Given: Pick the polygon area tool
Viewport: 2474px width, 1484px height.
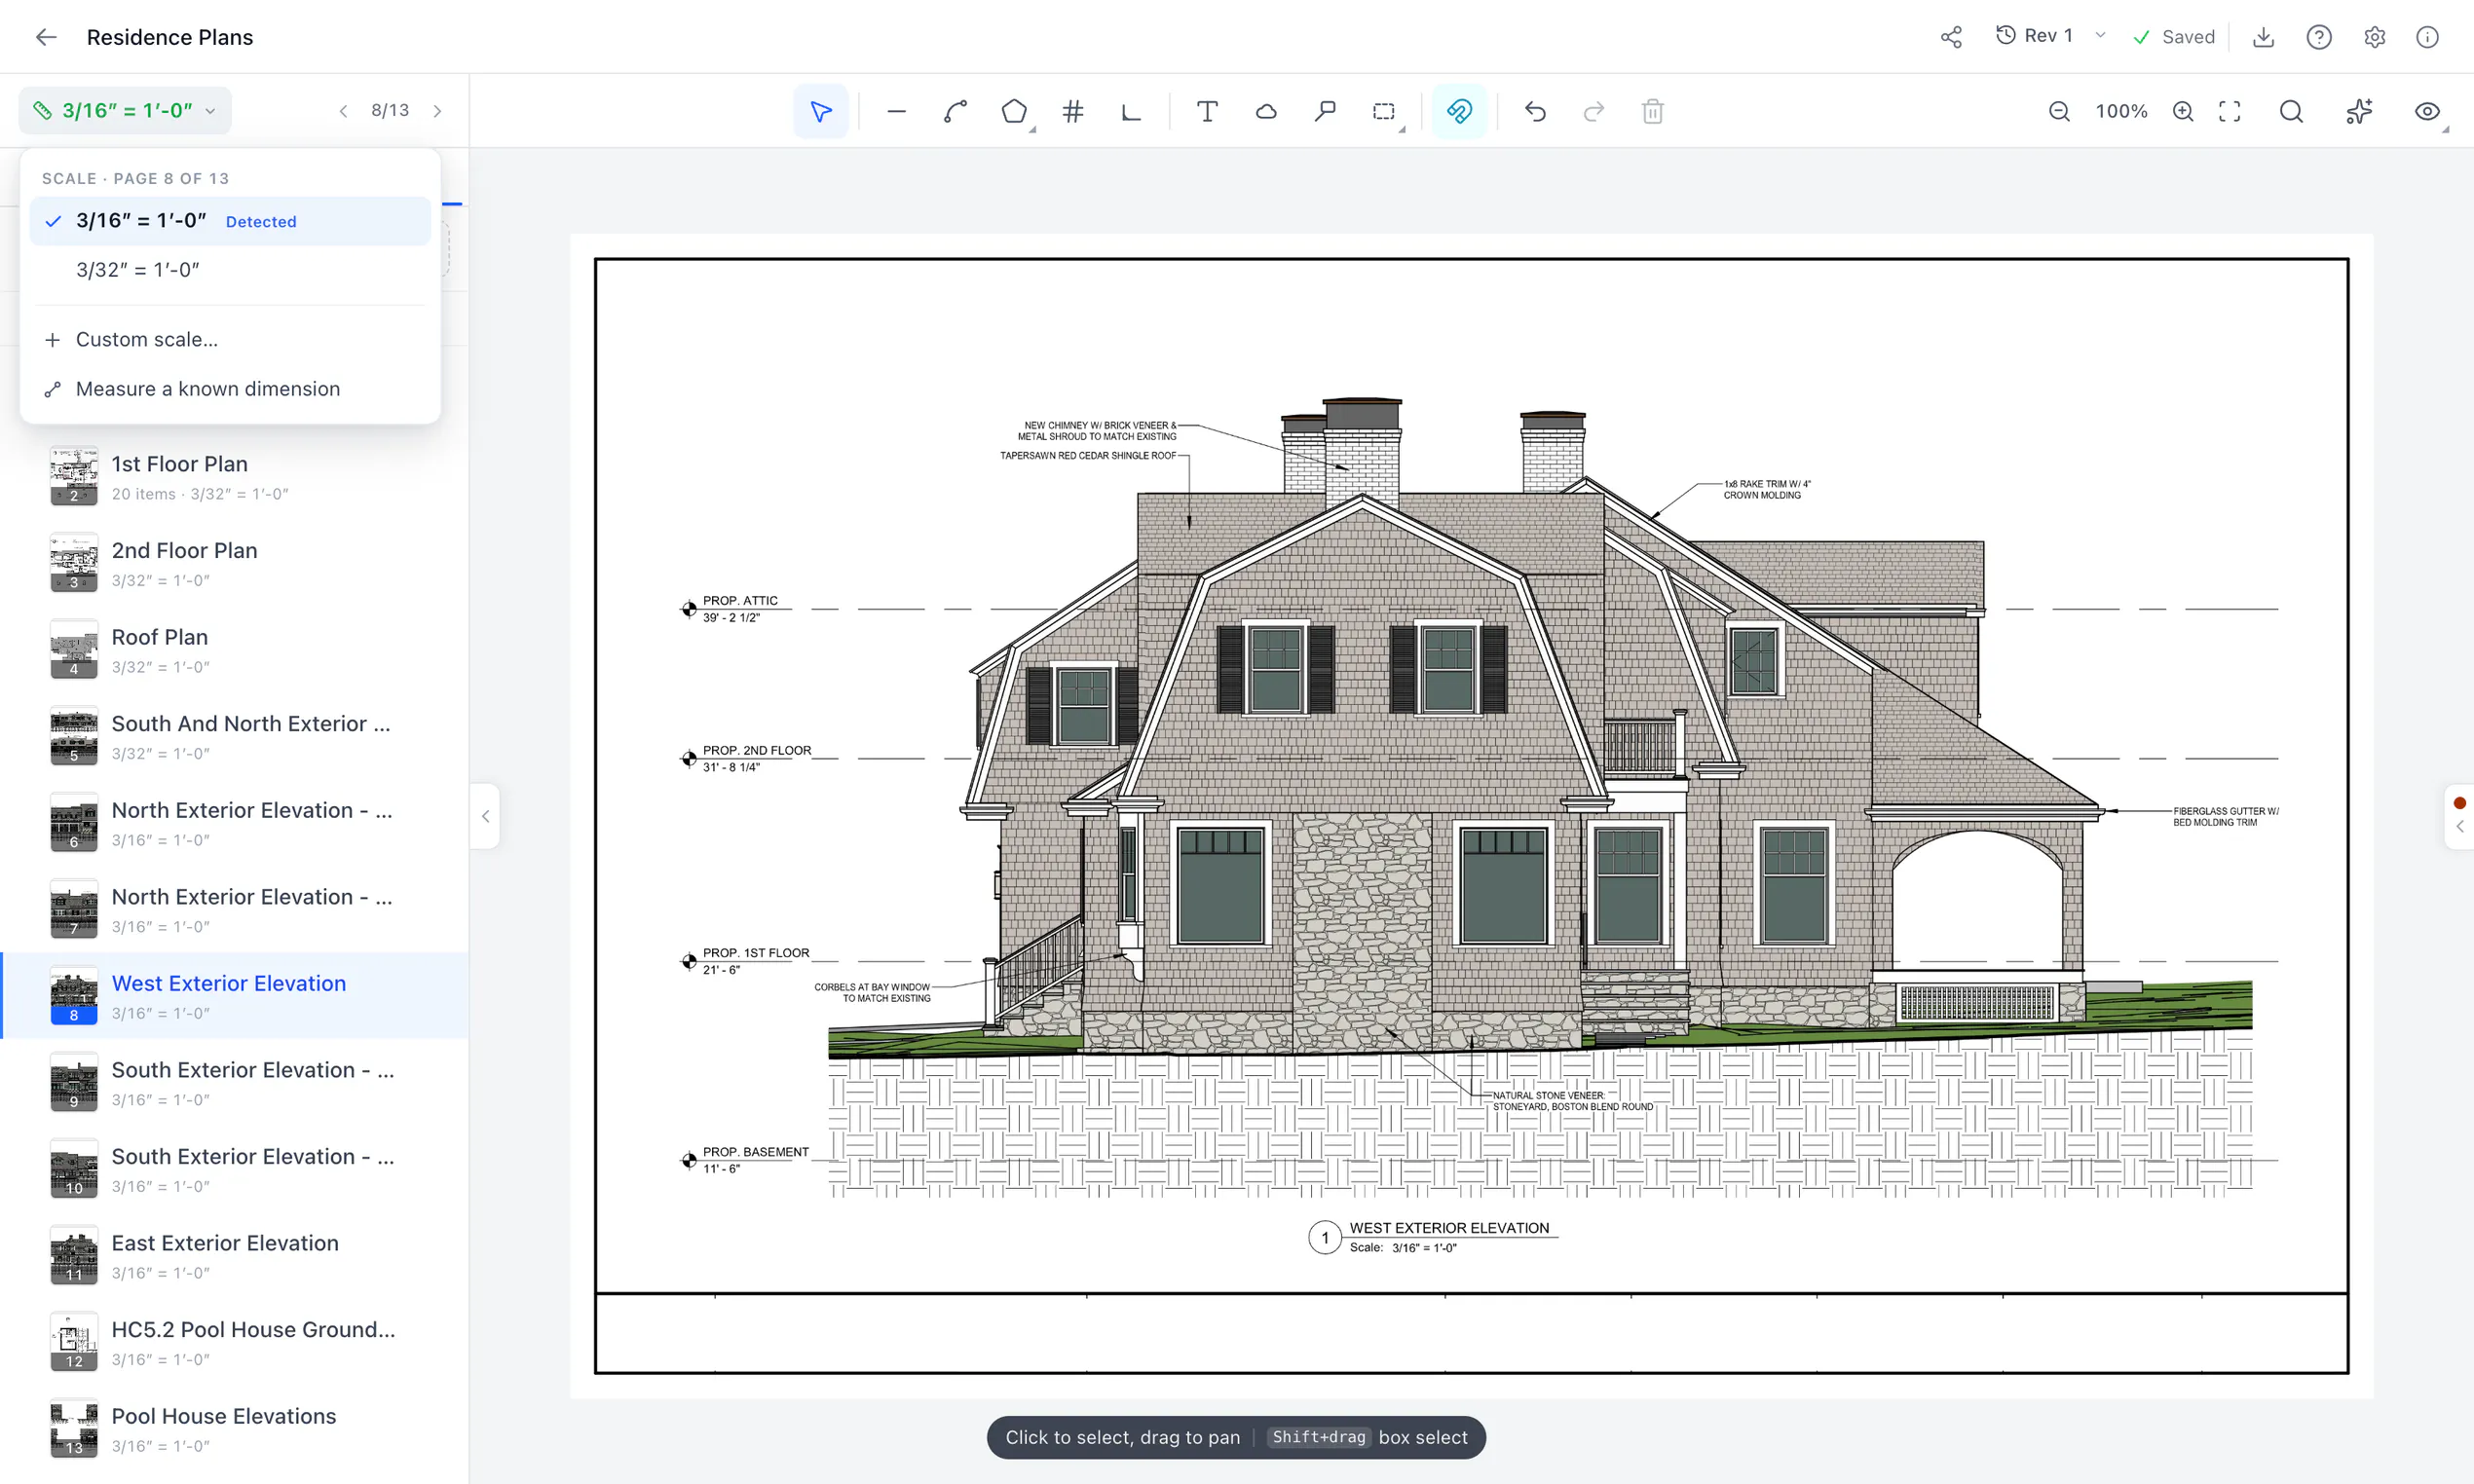Looking at the screenshot, I should [x=1014, y=111].
